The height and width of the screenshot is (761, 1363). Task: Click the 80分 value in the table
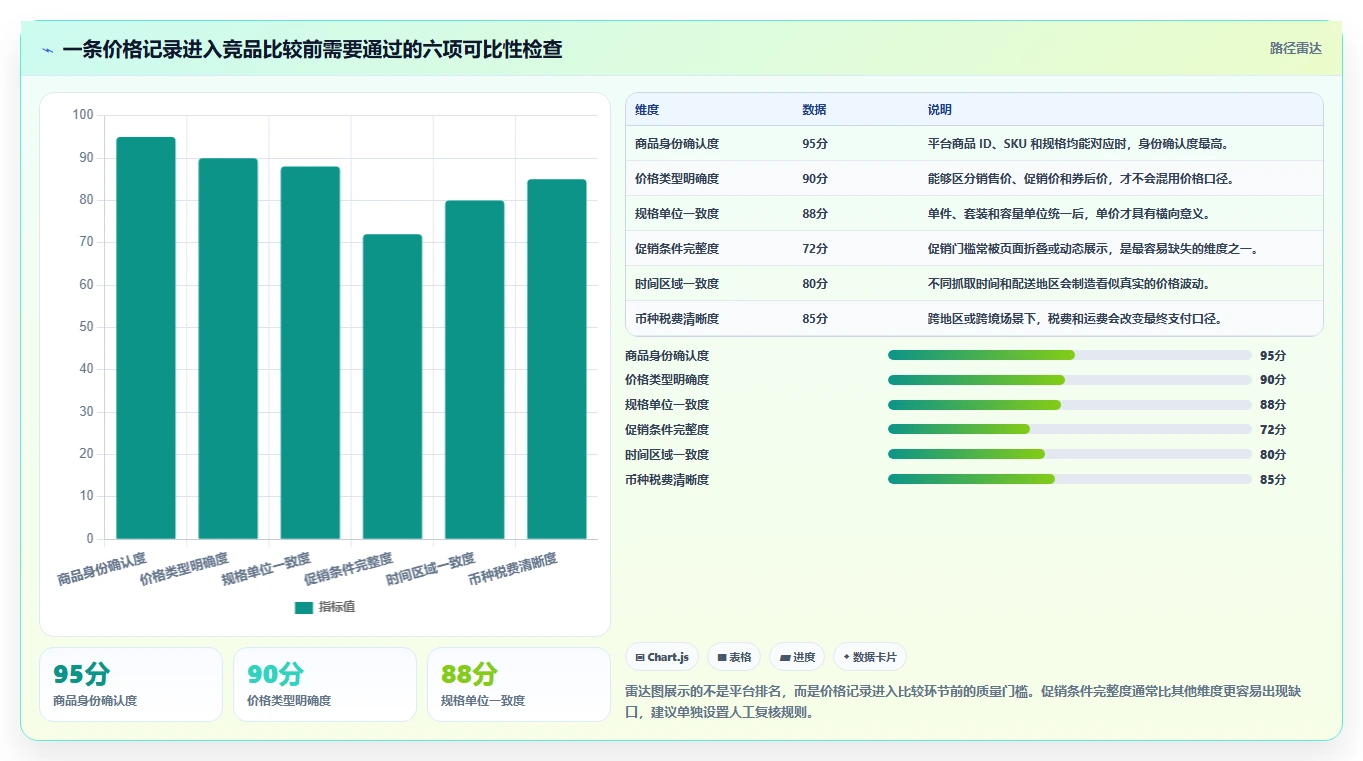815,284
